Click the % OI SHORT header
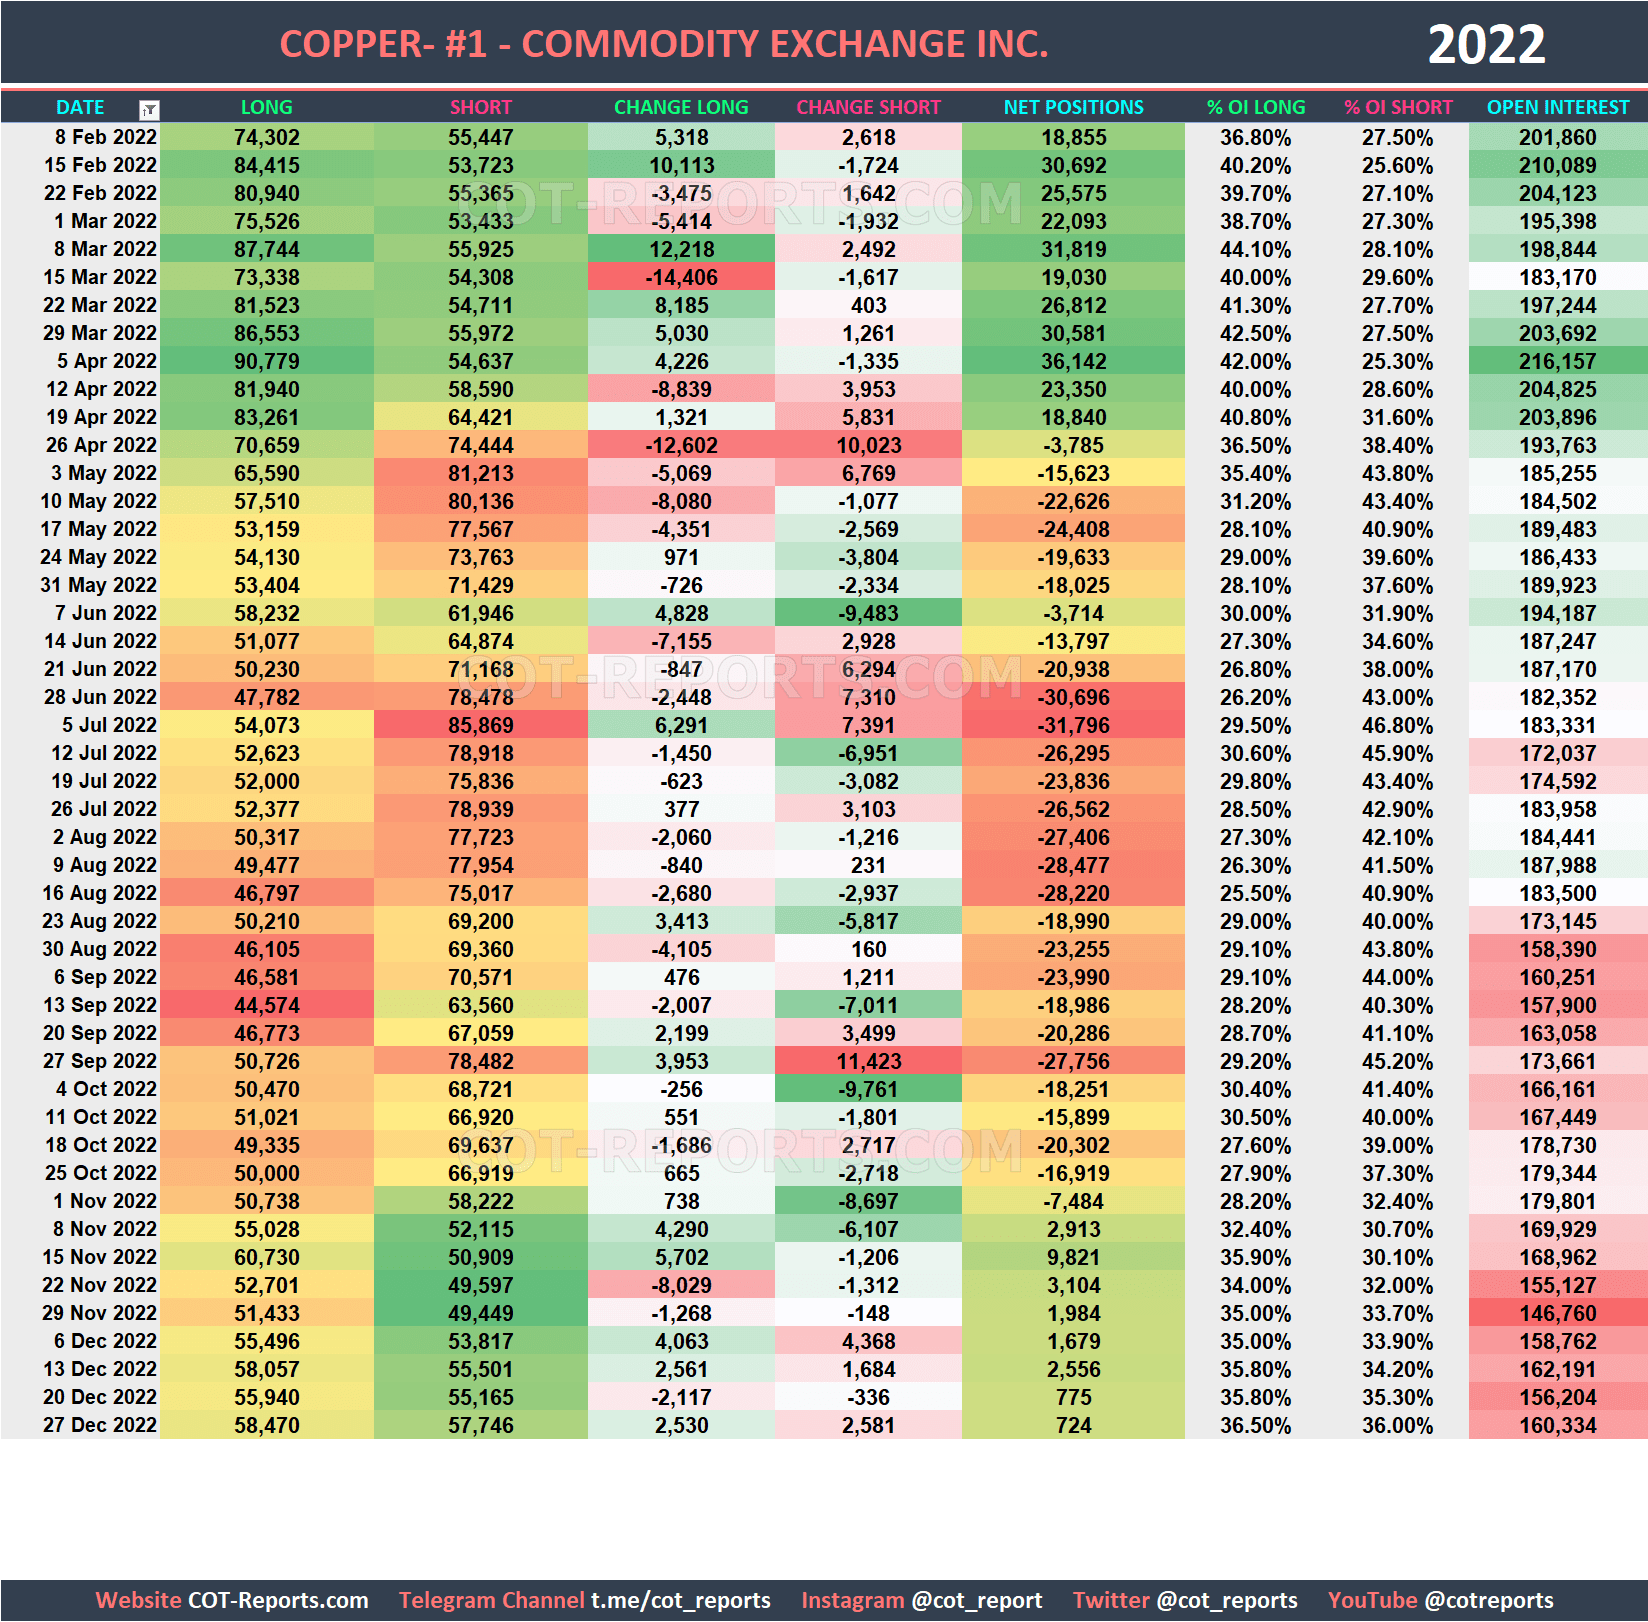Image resolution: width=1648 pixels, height=1622 pixels. [1398, 107]
